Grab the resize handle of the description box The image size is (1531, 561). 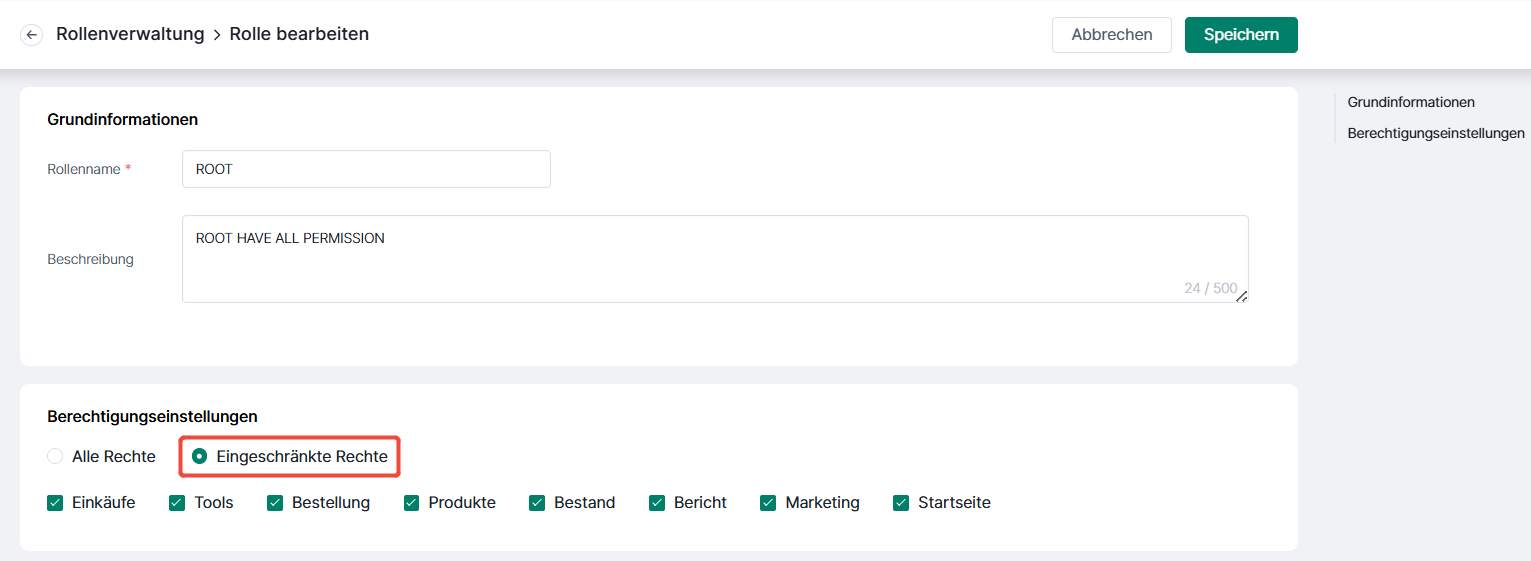tap(1241, 296)
